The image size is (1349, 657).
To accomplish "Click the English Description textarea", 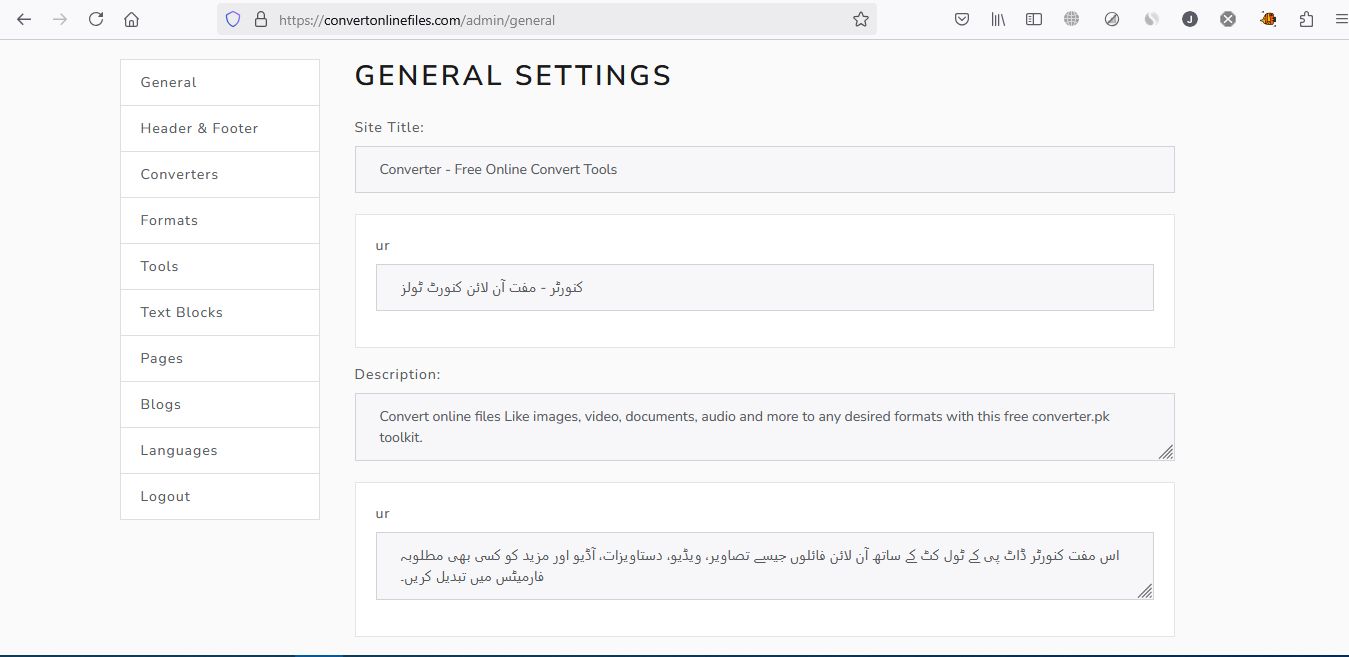I will pyautogui.click(x=764, y=427).
